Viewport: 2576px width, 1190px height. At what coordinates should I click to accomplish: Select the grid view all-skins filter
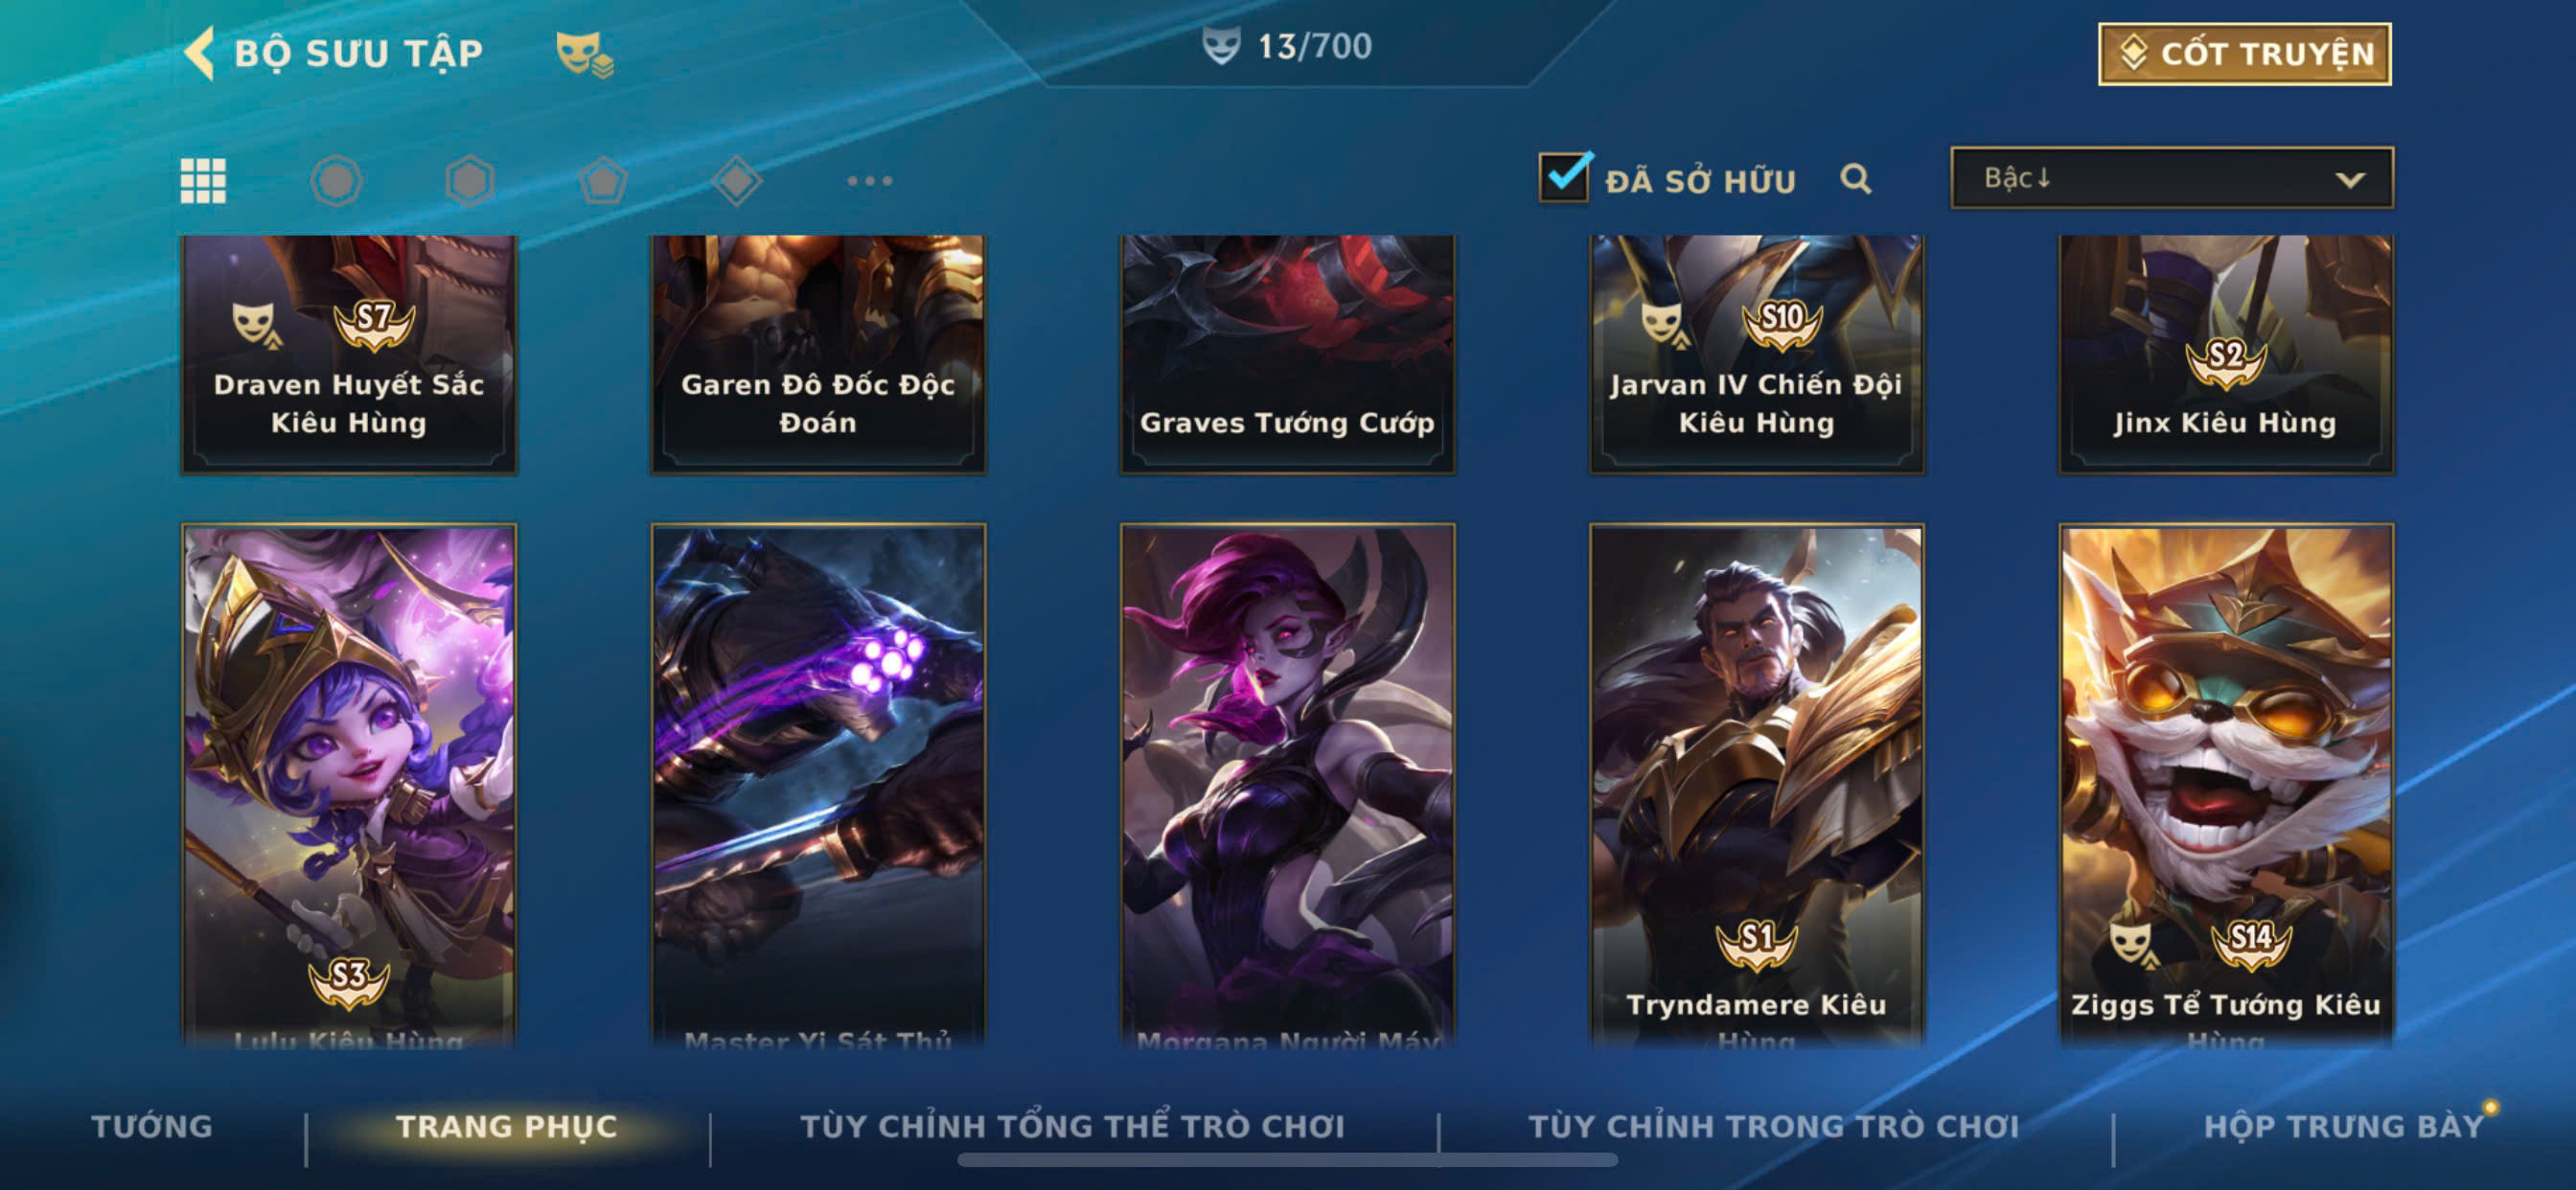[x=203, y=181]
